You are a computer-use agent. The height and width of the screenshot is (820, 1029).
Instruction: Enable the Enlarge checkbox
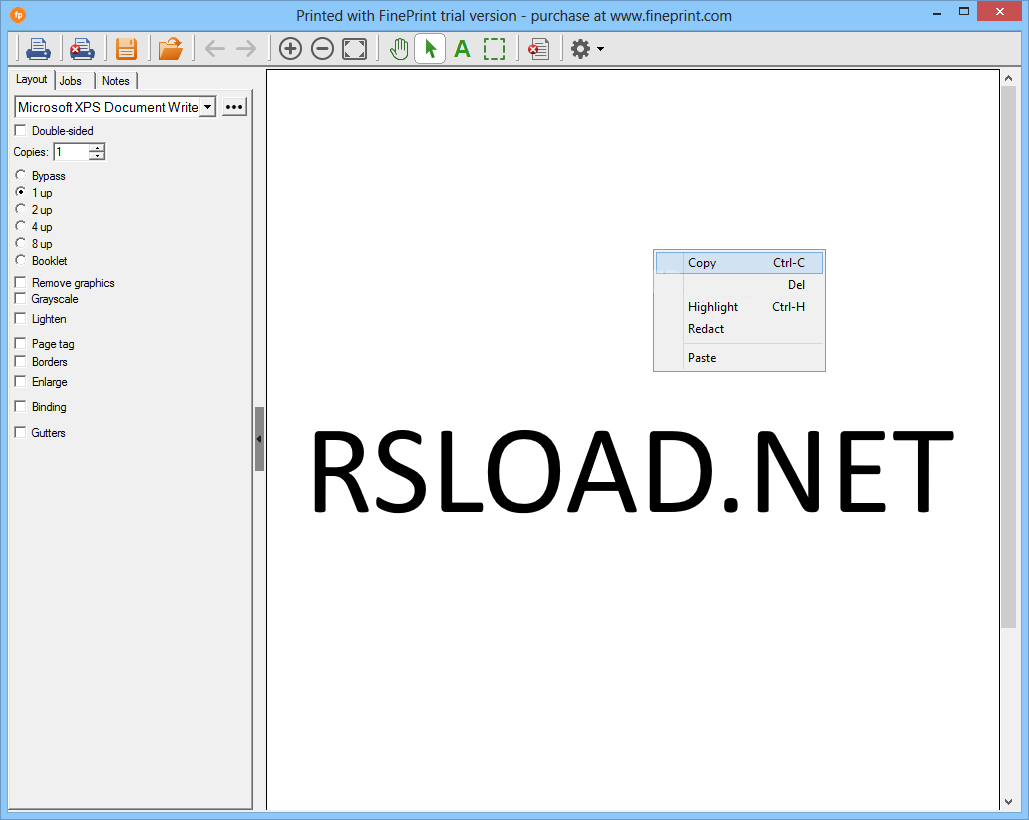pyautogui.click(x=20, y=381)
